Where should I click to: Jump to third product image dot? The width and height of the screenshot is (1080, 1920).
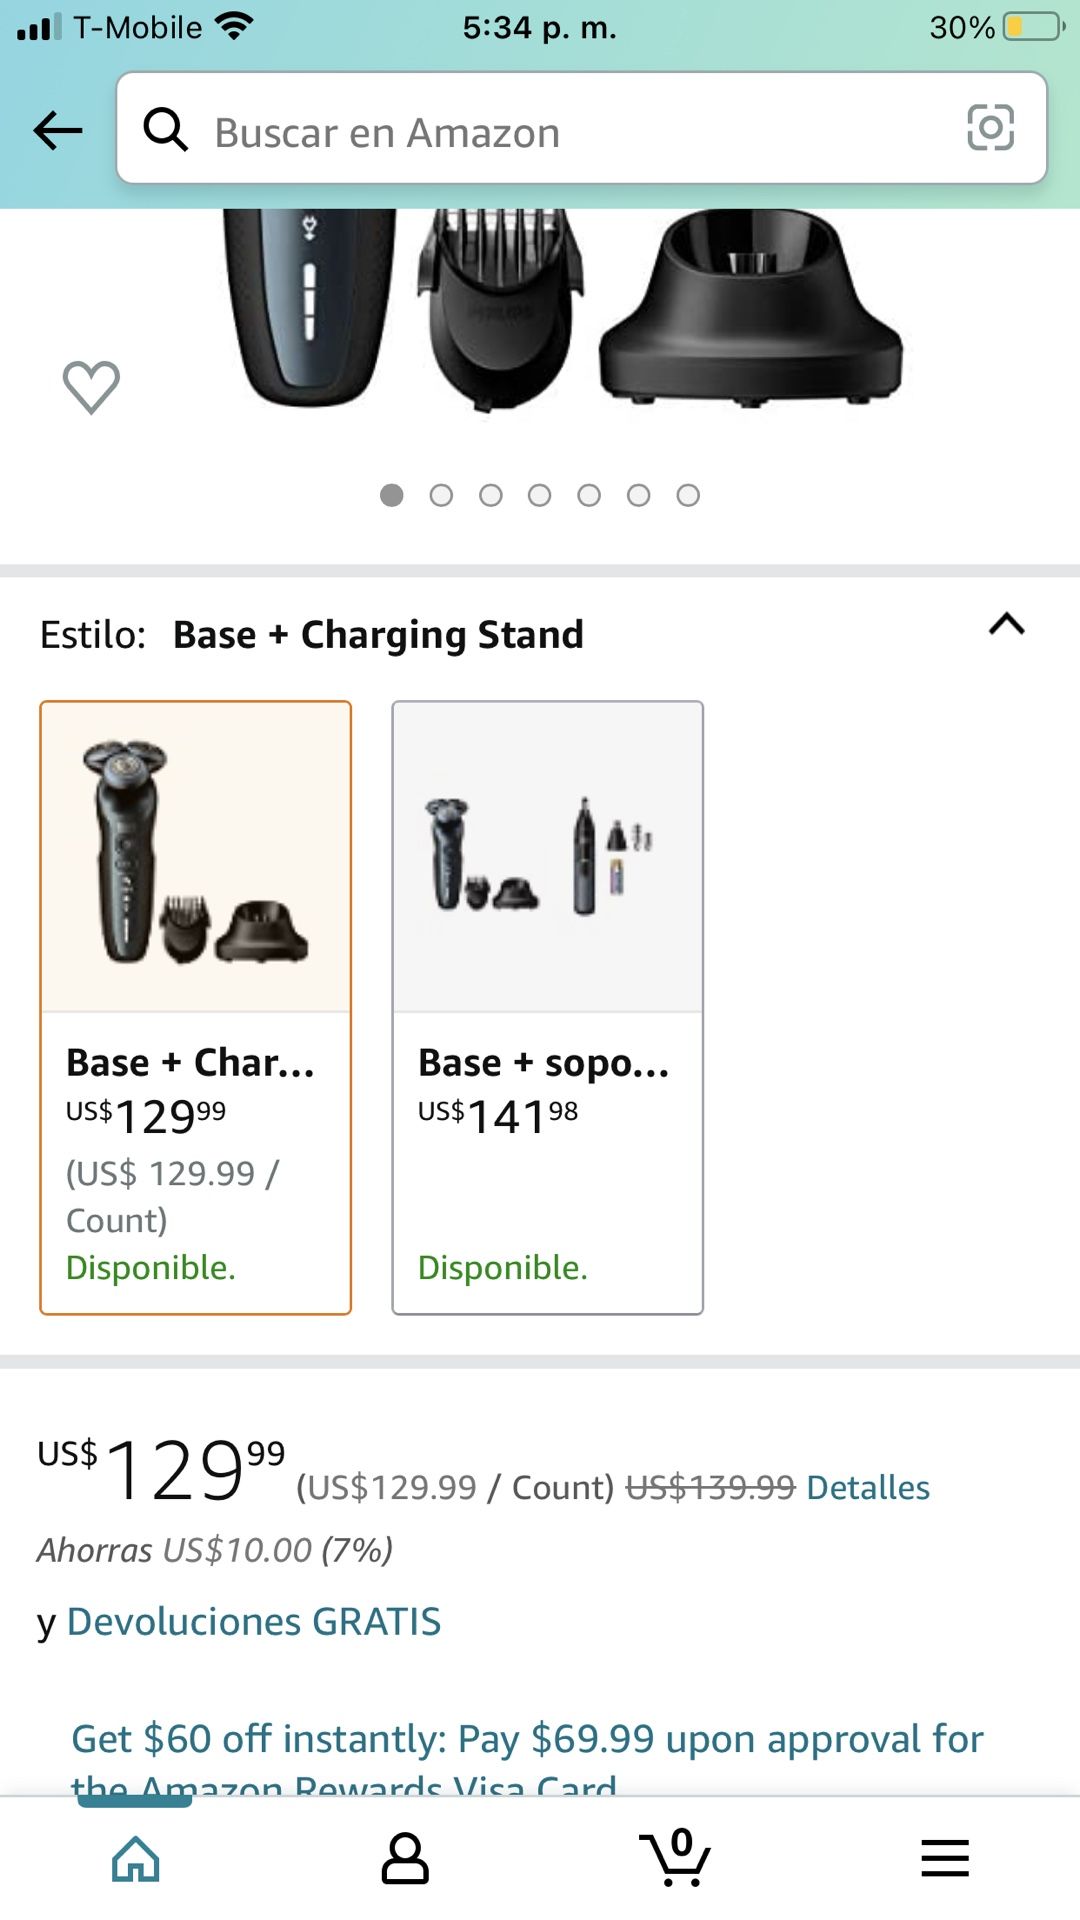pyautogui.click(x=490, y=495)
